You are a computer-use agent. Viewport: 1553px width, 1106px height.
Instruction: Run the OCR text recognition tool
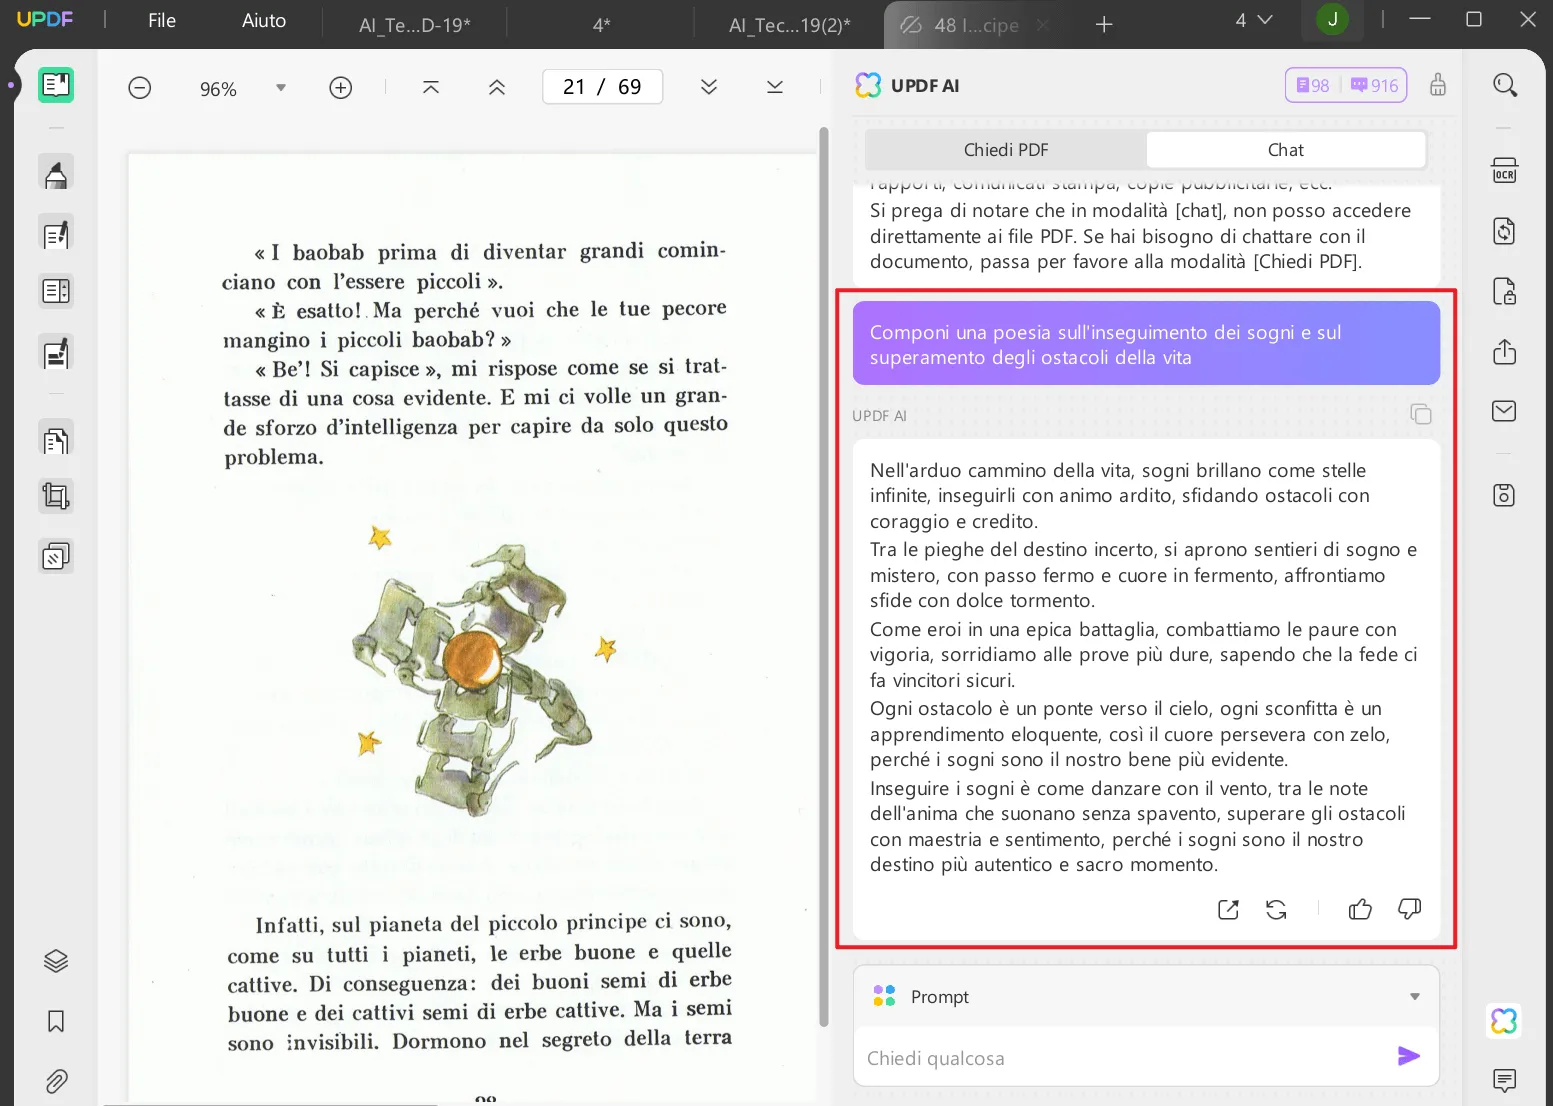click(1505, 171)
